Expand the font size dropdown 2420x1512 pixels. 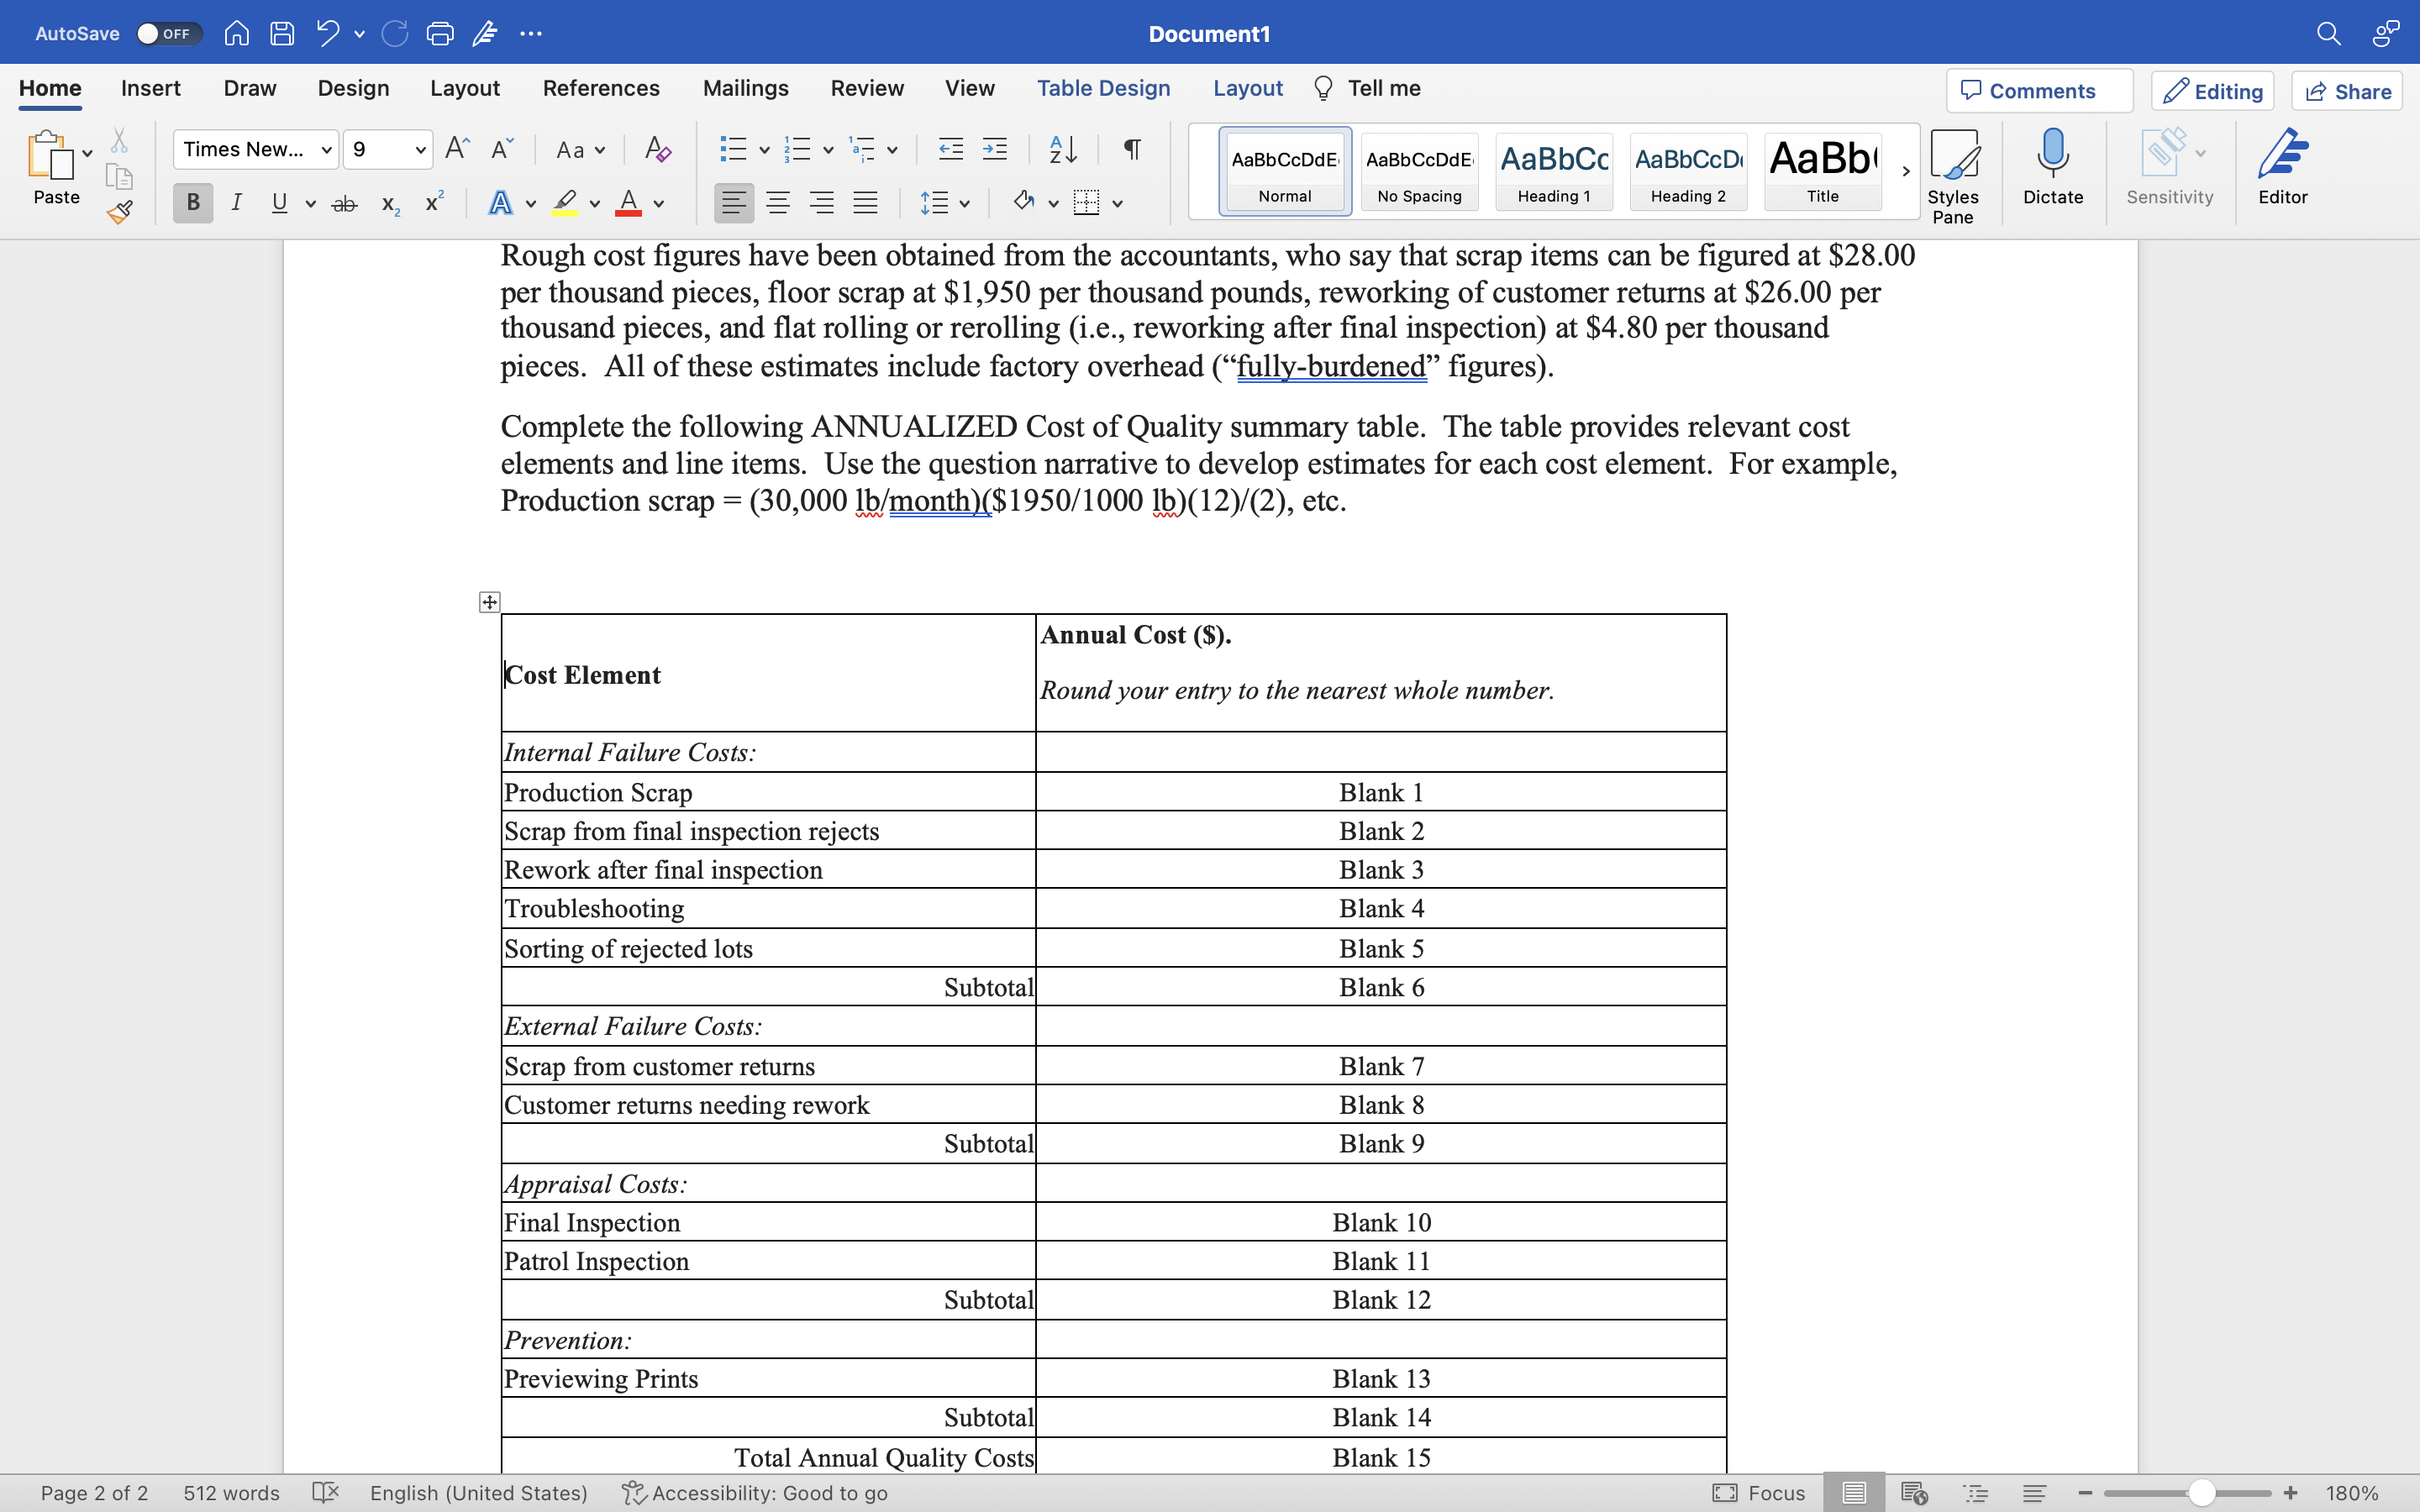click(420, 150)
